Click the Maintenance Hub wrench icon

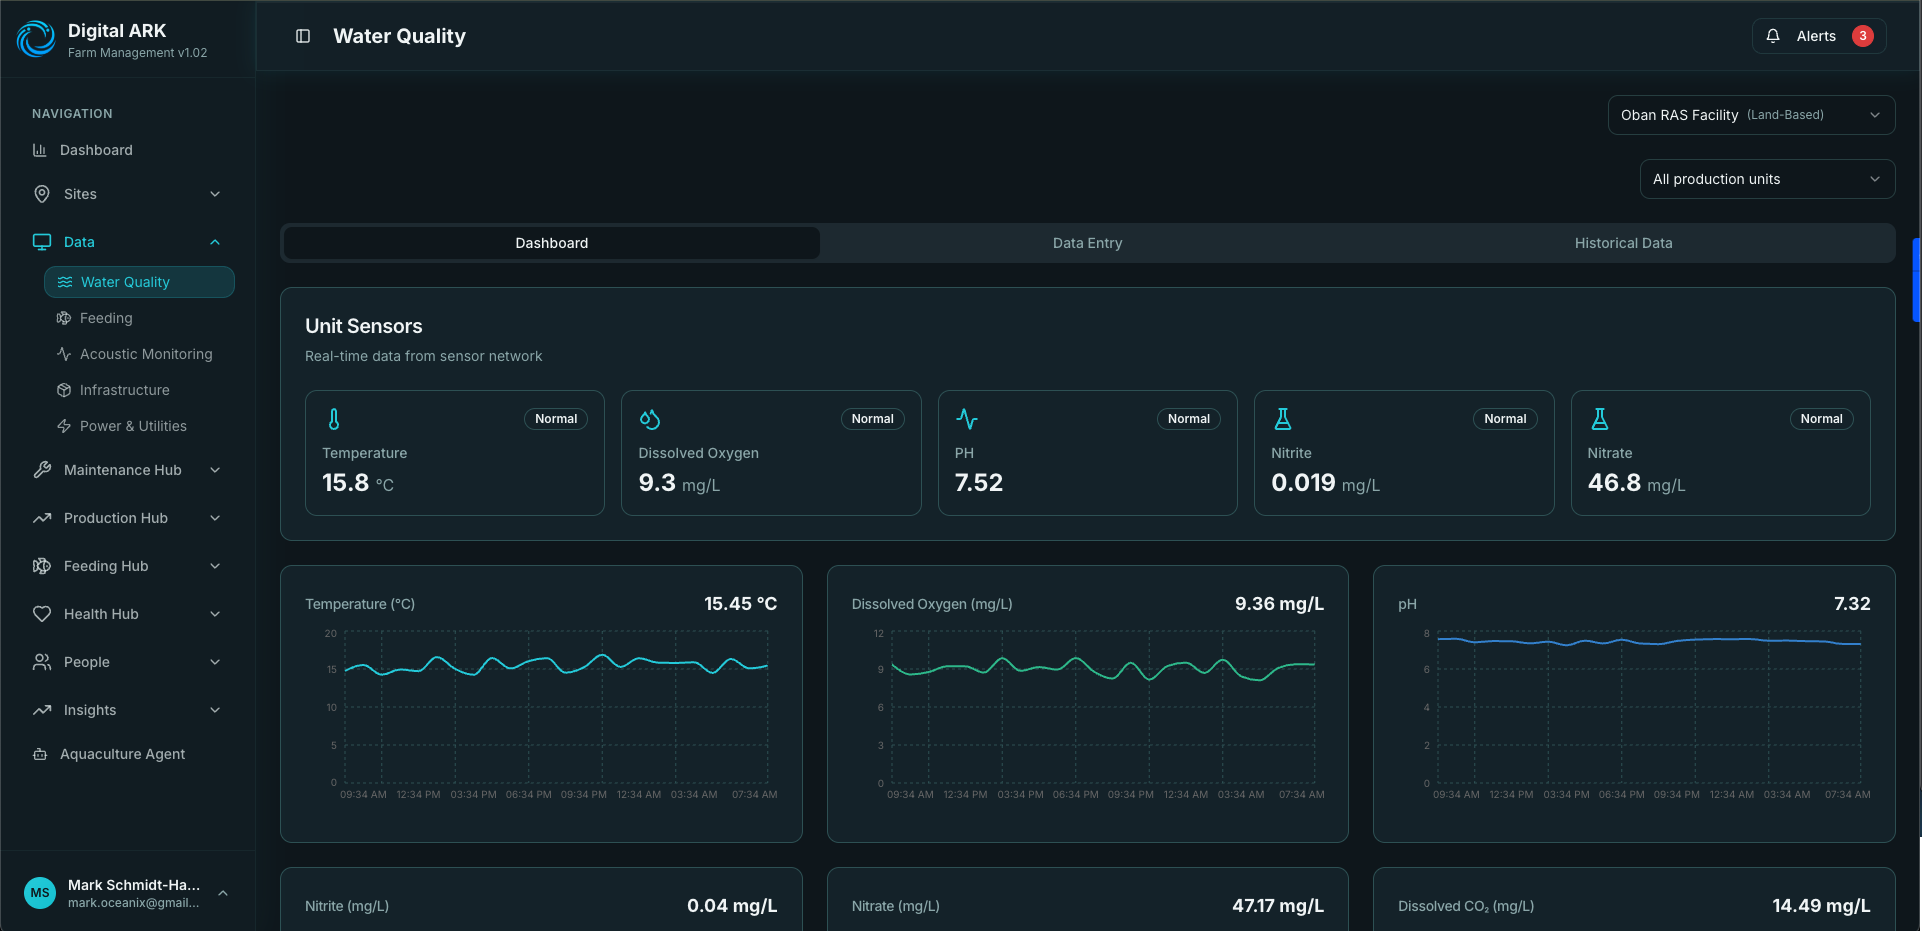(x=42, y=470)
